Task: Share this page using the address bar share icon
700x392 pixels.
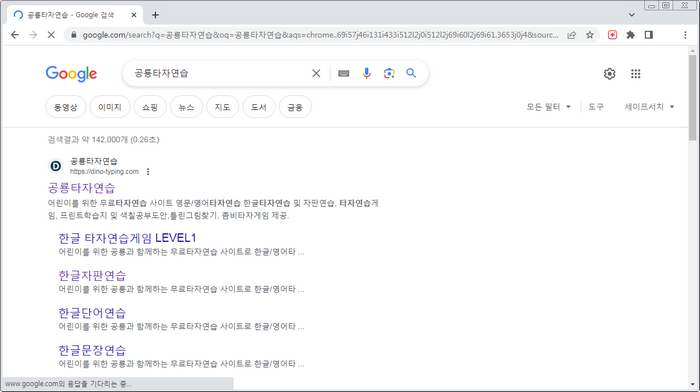Action: pyautogui.click(x=571, y=35)
